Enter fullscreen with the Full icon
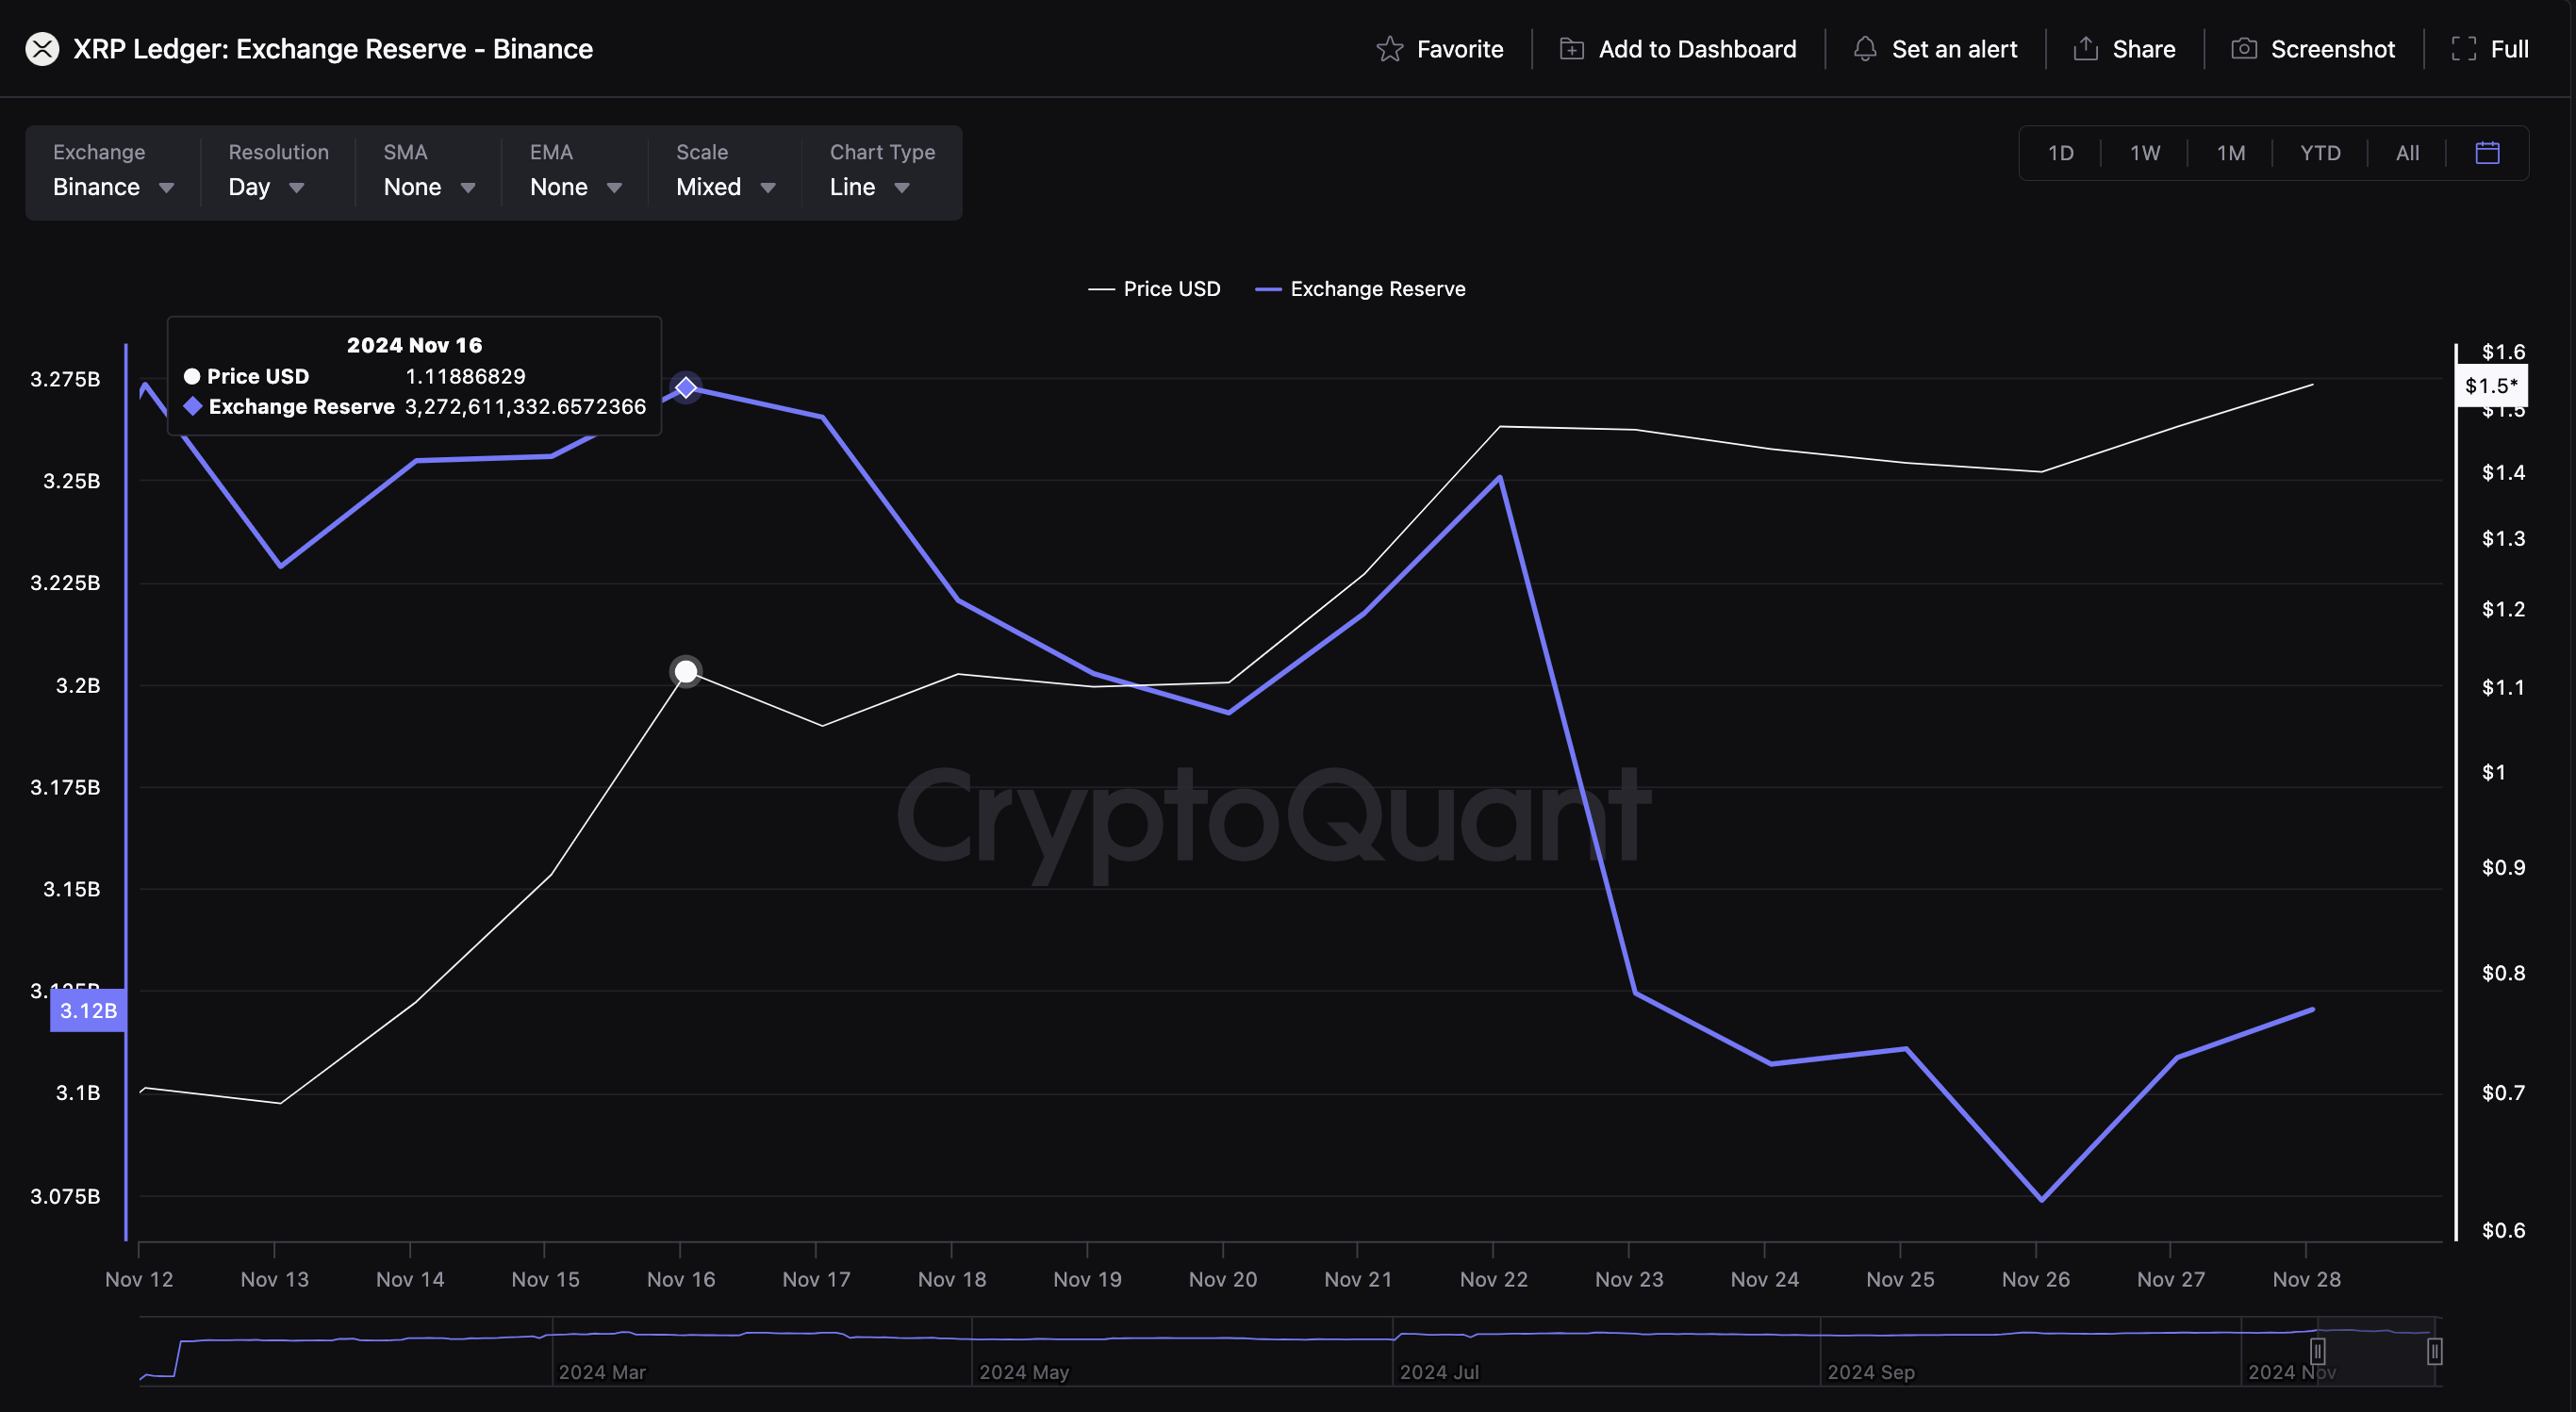 tap(2463, 48)
